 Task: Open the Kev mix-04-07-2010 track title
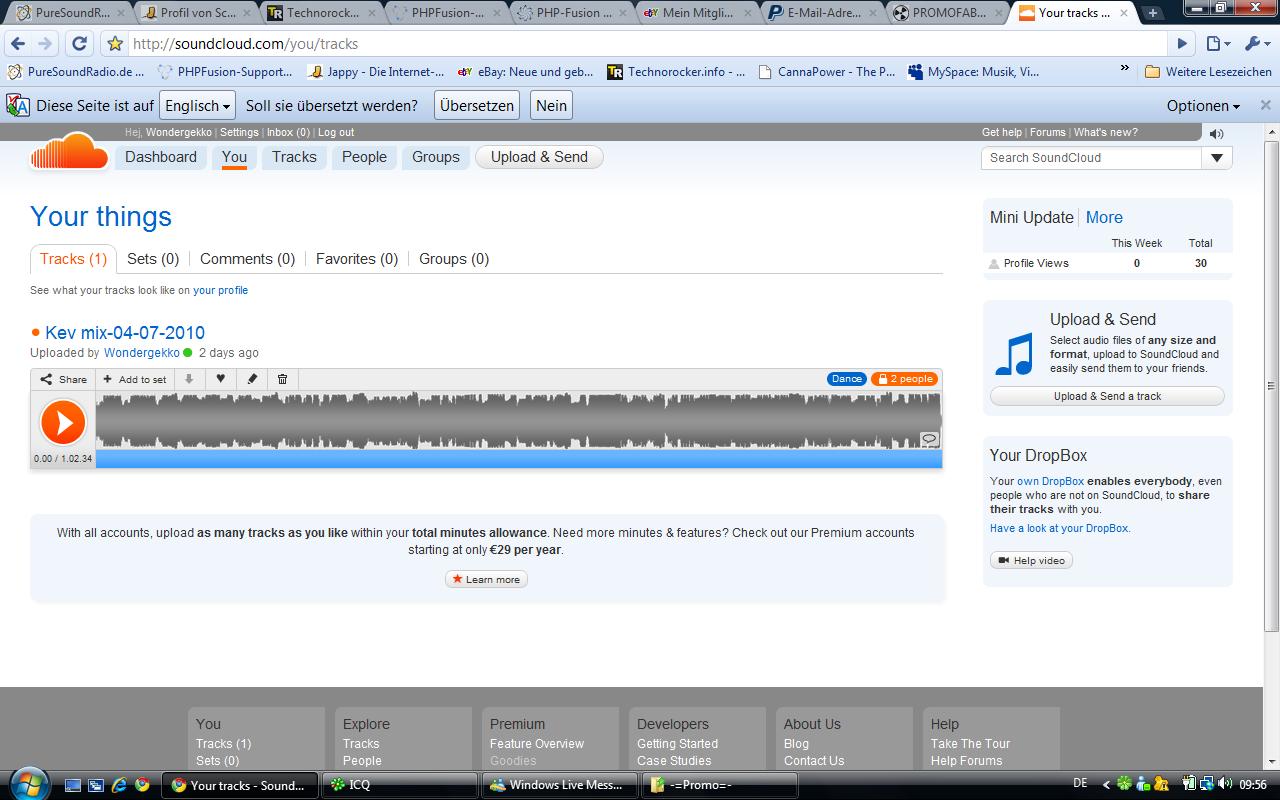125,333
